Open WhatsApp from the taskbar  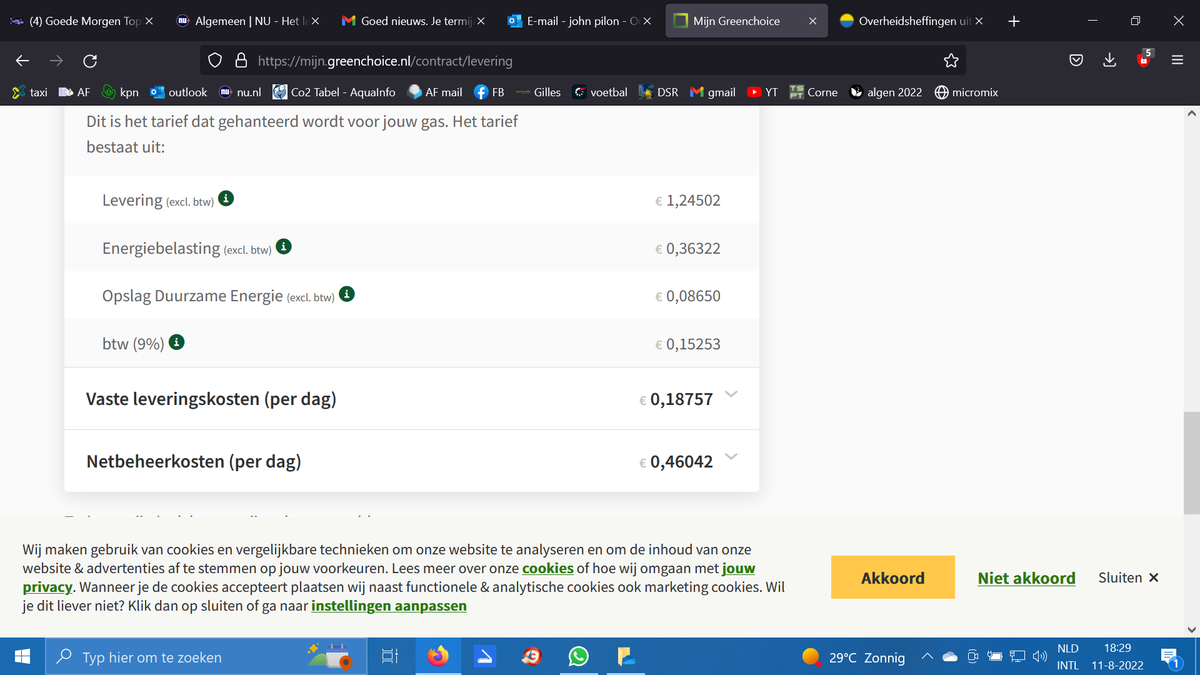pos(578,657)
